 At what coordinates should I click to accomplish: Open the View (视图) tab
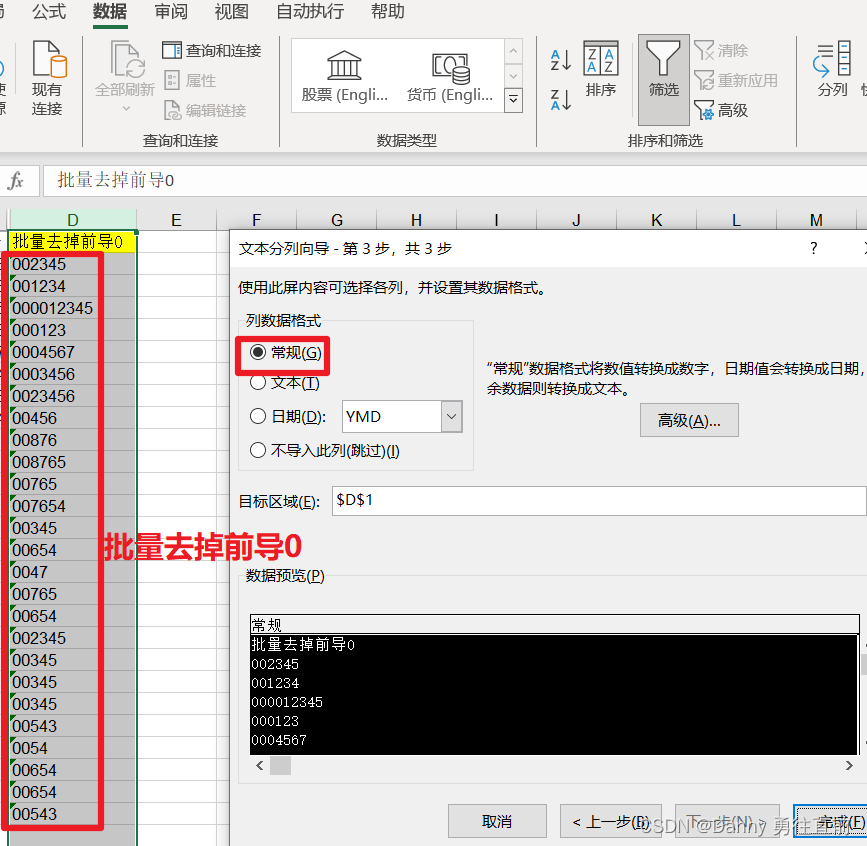232,11
